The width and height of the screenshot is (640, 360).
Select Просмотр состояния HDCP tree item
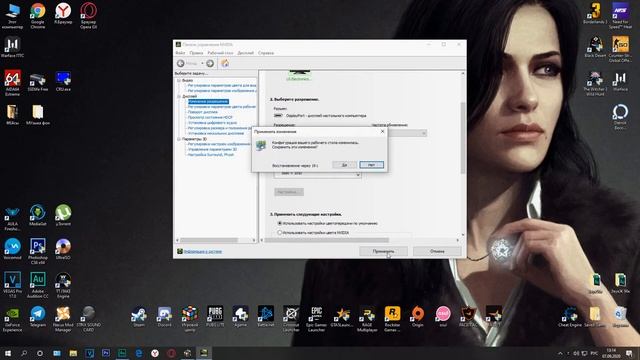pyautogui.click(x=210, y=117)
